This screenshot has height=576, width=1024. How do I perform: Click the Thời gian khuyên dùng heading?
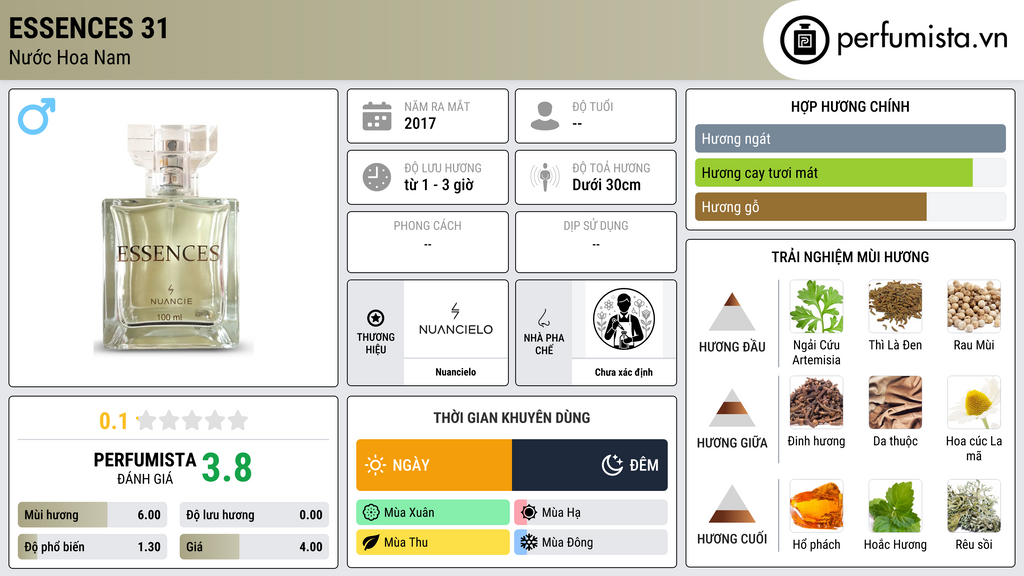coord(512,418)
